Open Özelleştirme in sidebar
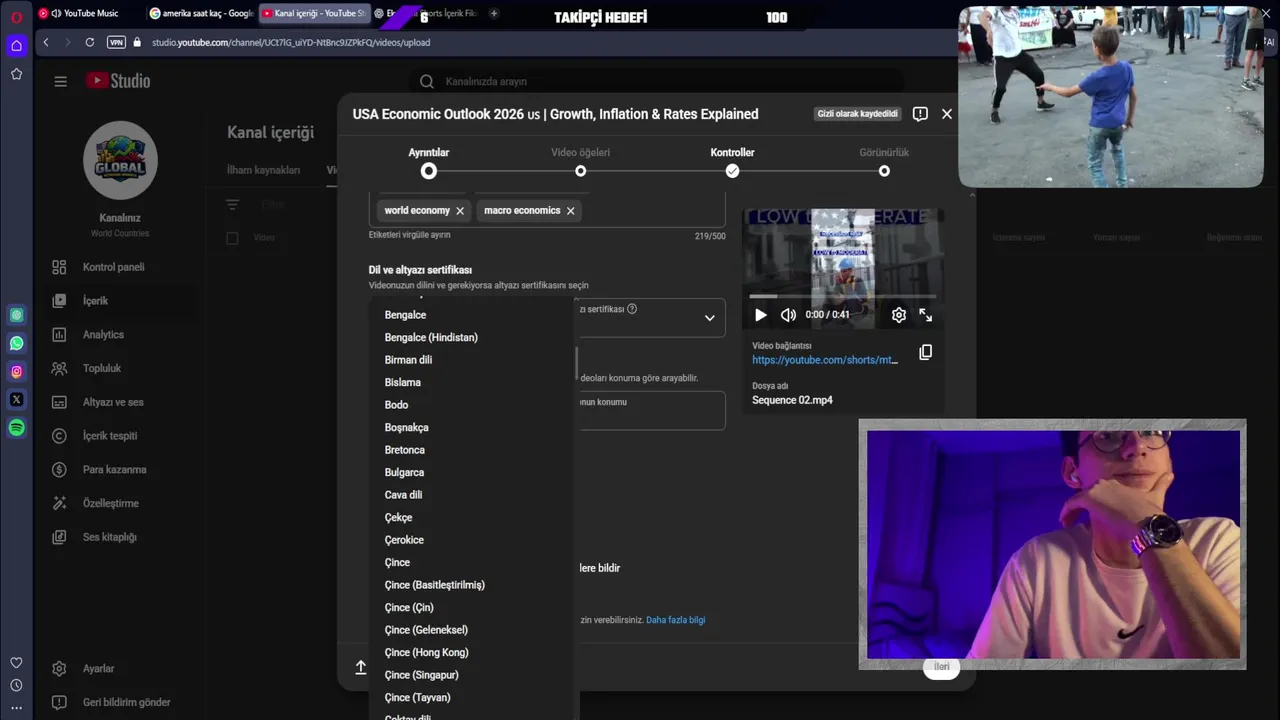1280x720 pixels. click(113, 503)
